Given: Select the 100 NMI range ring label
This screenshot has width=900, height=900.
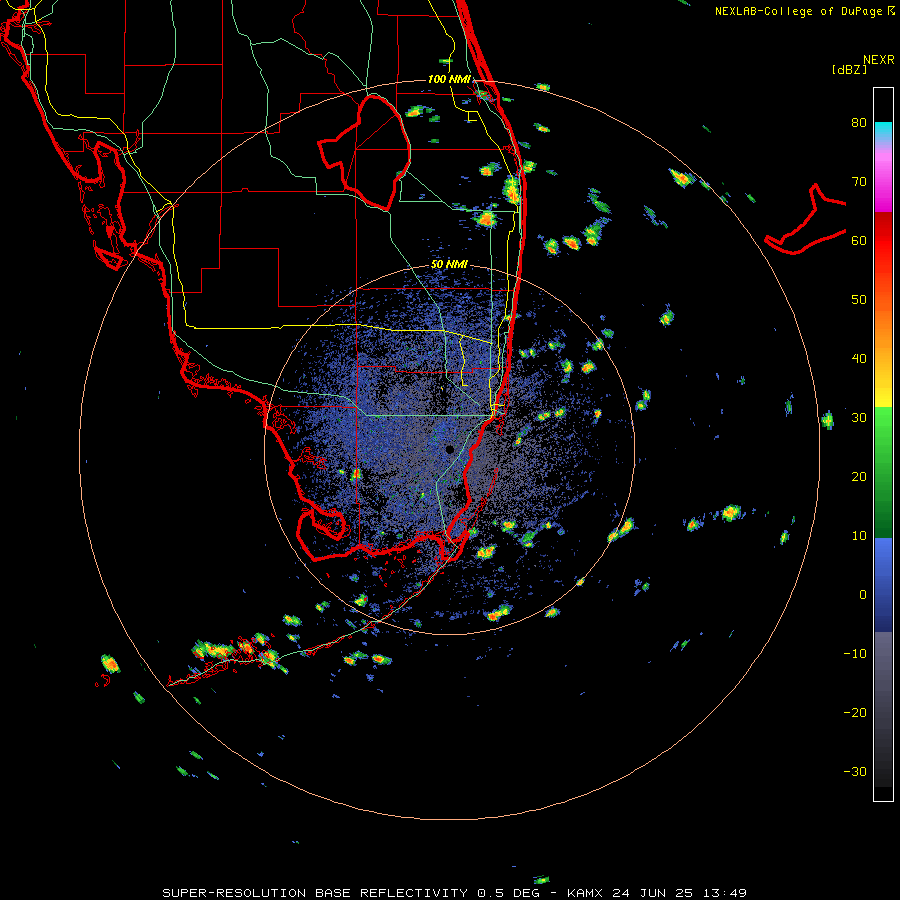Looking at the screenshot, I should [x=449, y=79].
